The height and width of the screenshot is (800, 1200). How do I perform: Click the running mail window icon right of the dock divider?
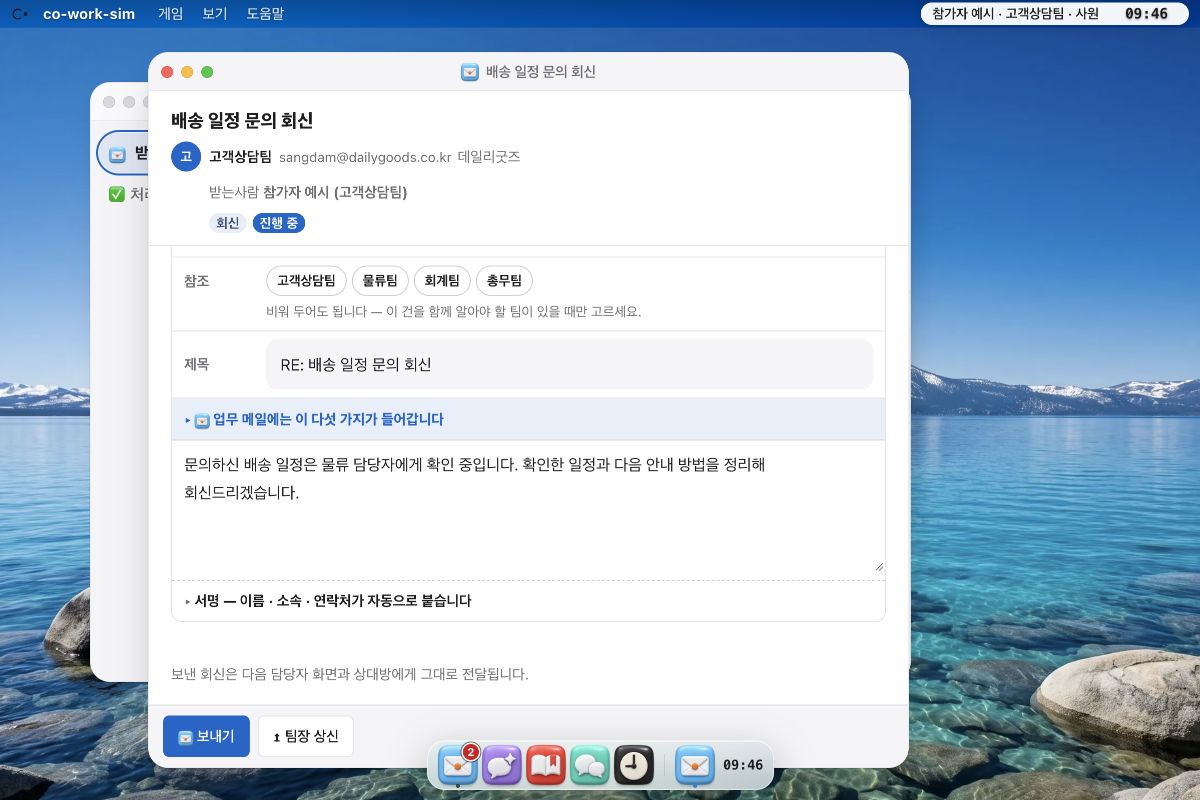(695, 767)
